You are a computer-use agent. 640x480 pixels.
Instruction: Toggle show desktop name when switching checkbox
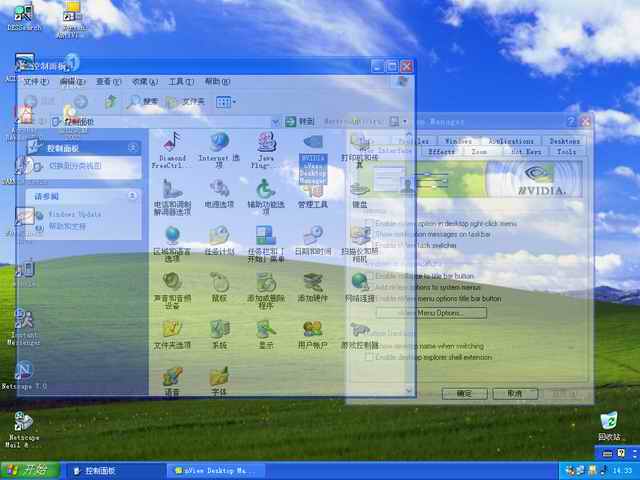[370, 345]
